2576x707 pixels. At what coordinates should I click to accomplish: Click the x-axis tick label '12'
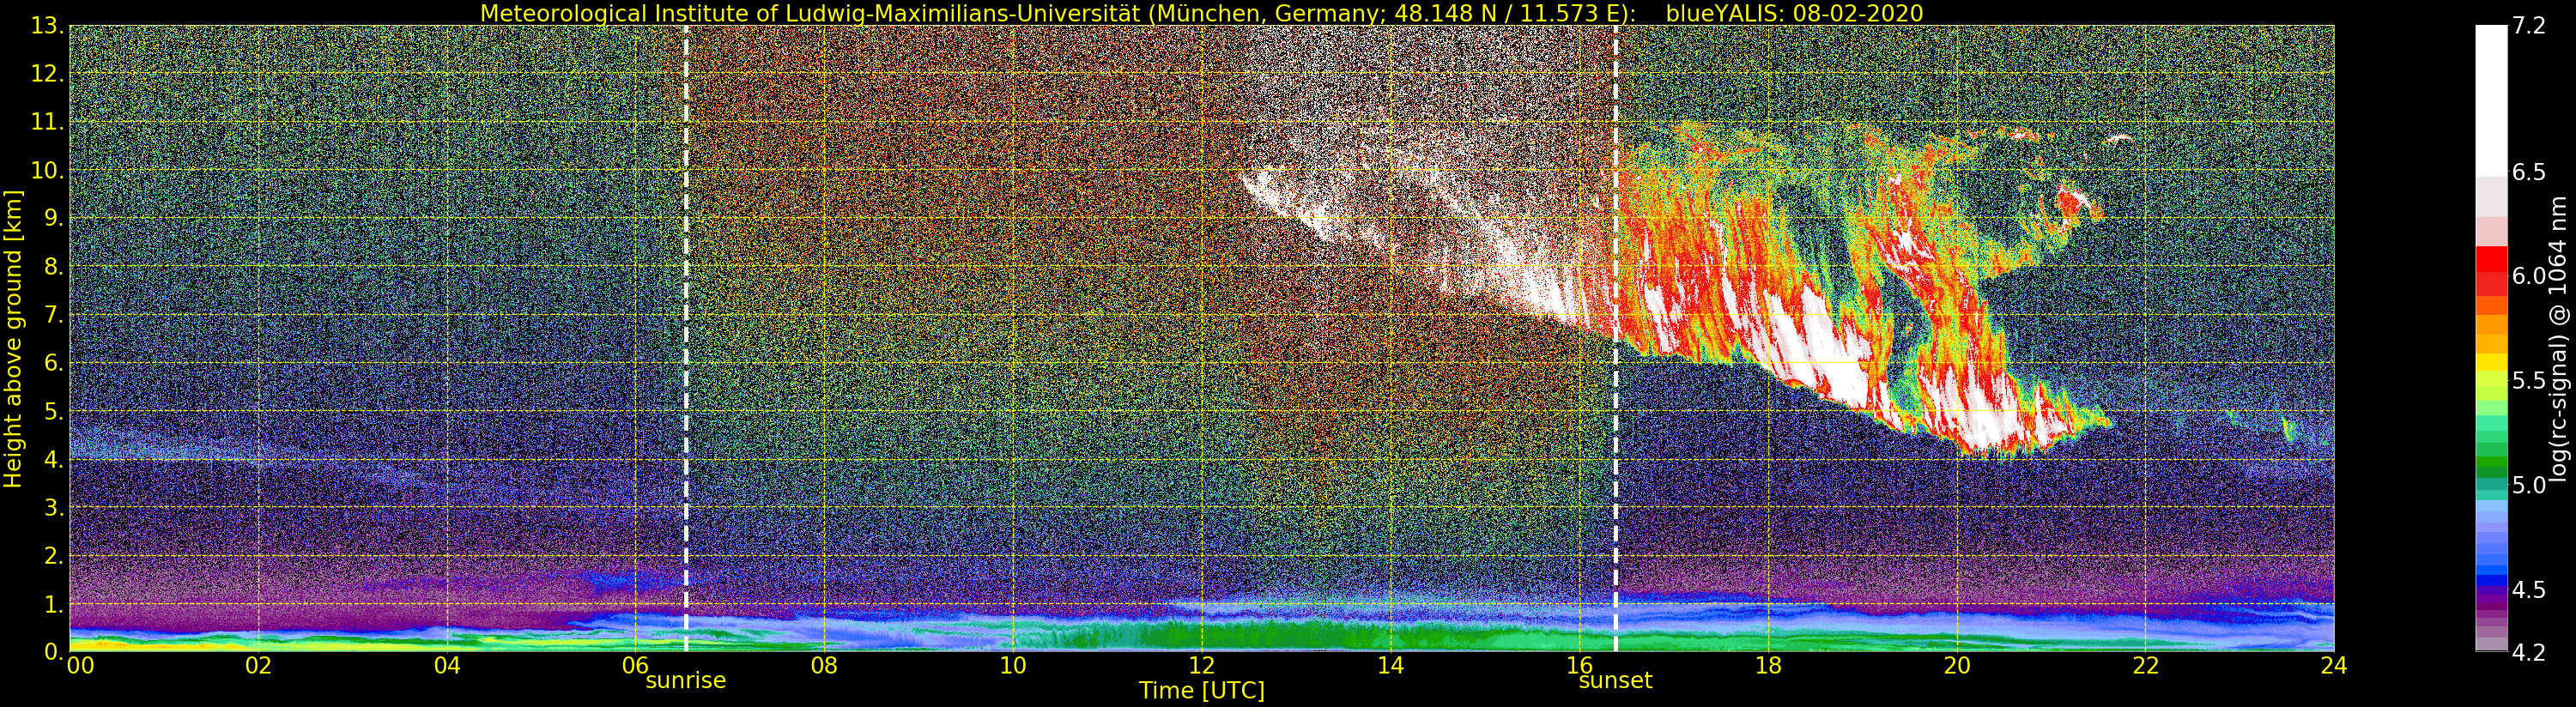click(x=1202, y=666)
